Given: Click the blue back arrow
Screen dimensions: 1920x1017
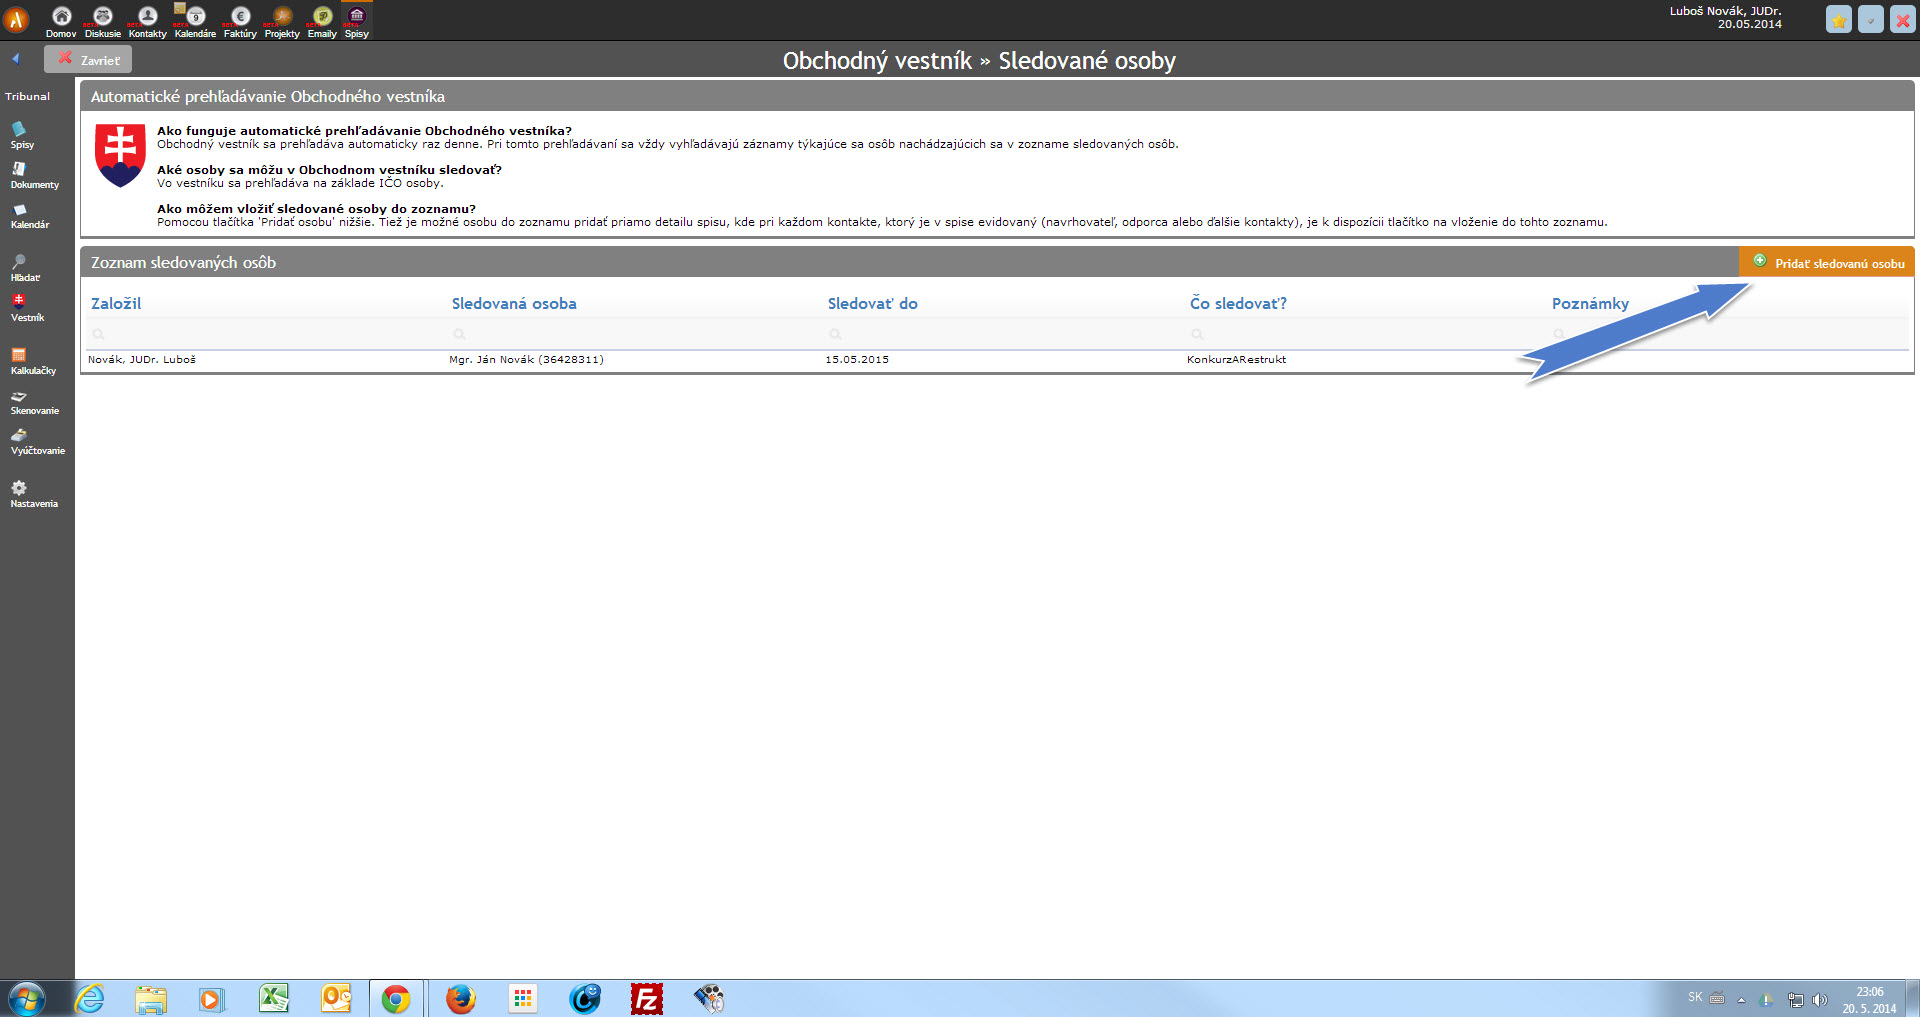Looking at the screenshot, I should click(x=16, y=59).
